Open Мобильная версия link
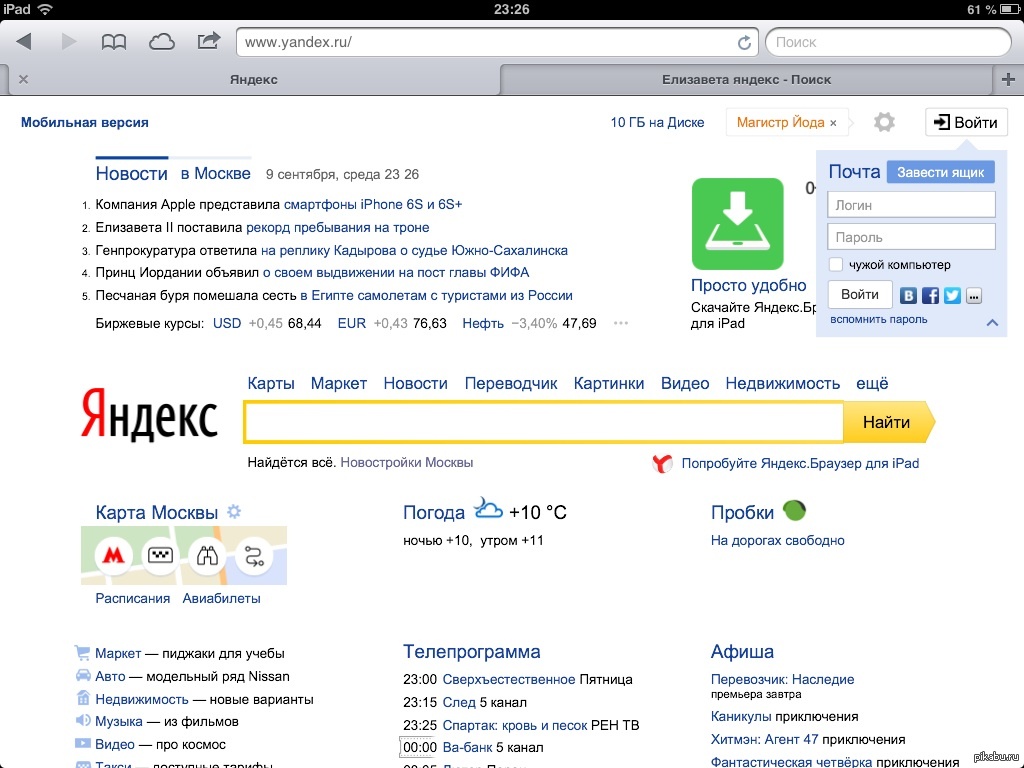Screen dimensions: 1024x768 pos(84,122)
